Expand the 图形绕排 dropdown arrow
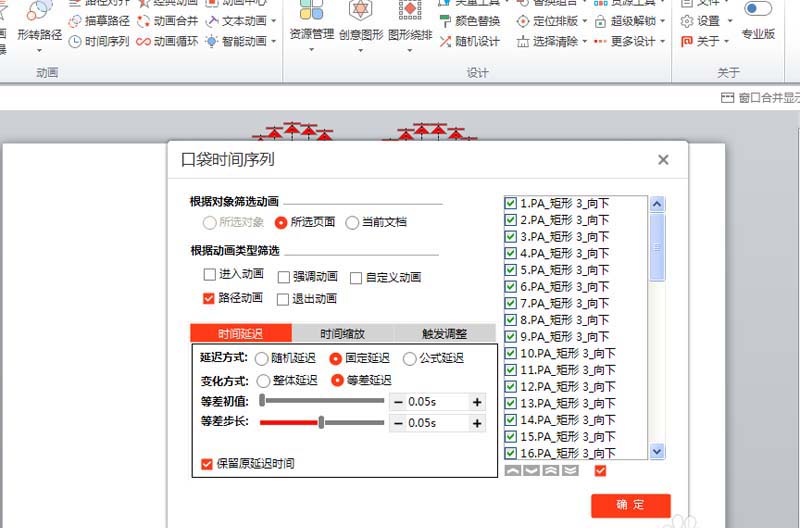 tap(410, 50)
